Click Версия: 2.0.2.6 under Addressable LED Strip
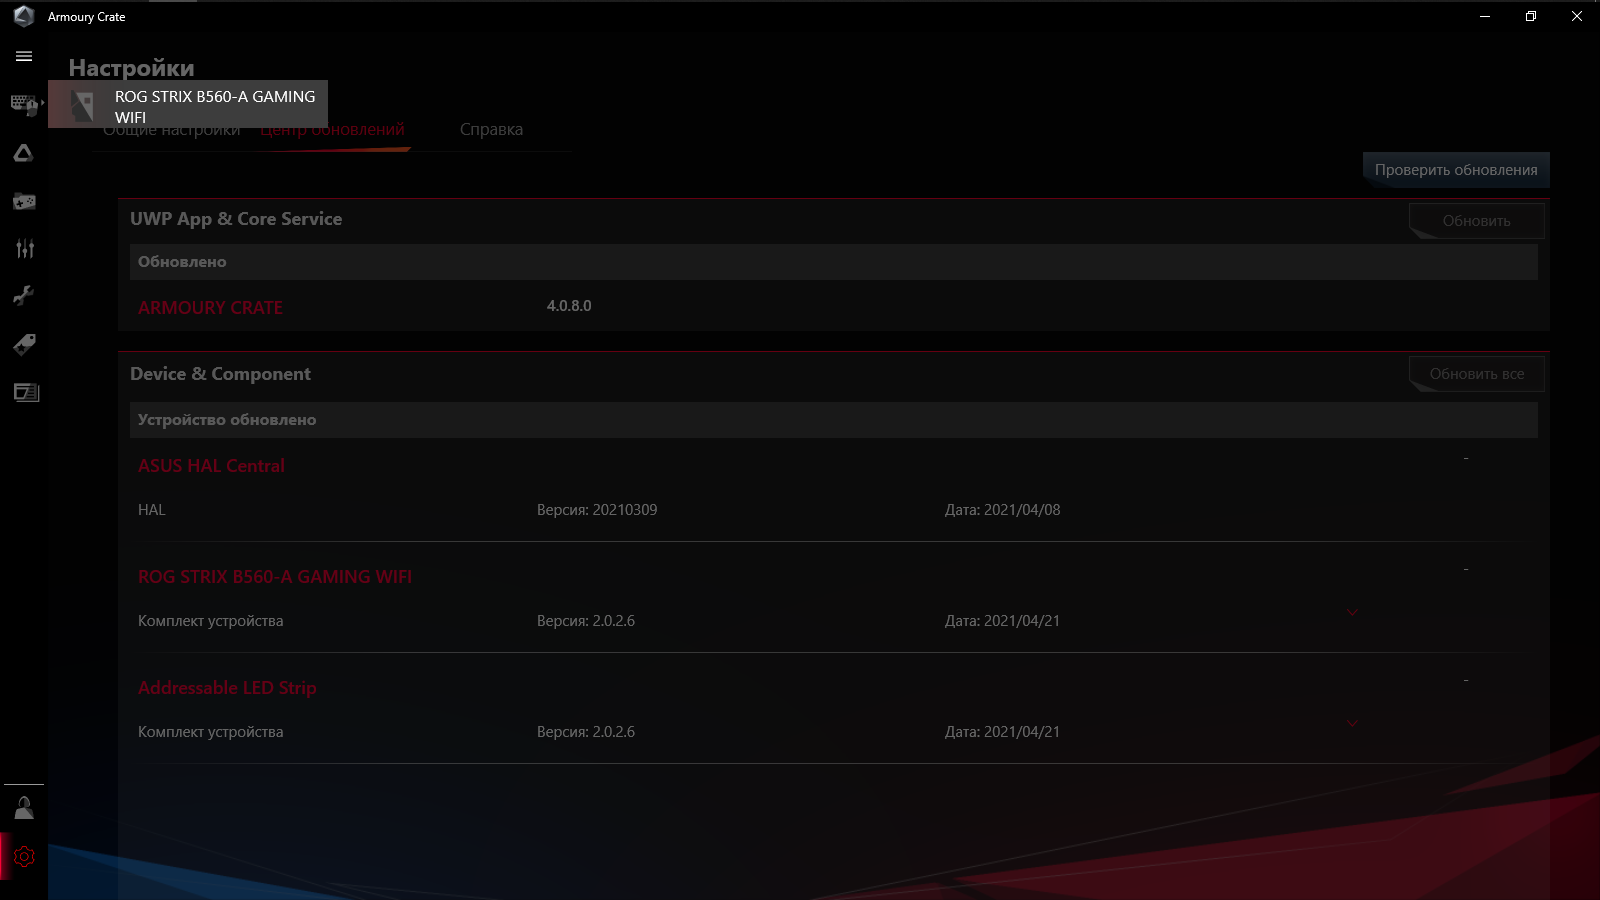The height and width of the screenshot is (900, 1600). [x=586, y=732]
